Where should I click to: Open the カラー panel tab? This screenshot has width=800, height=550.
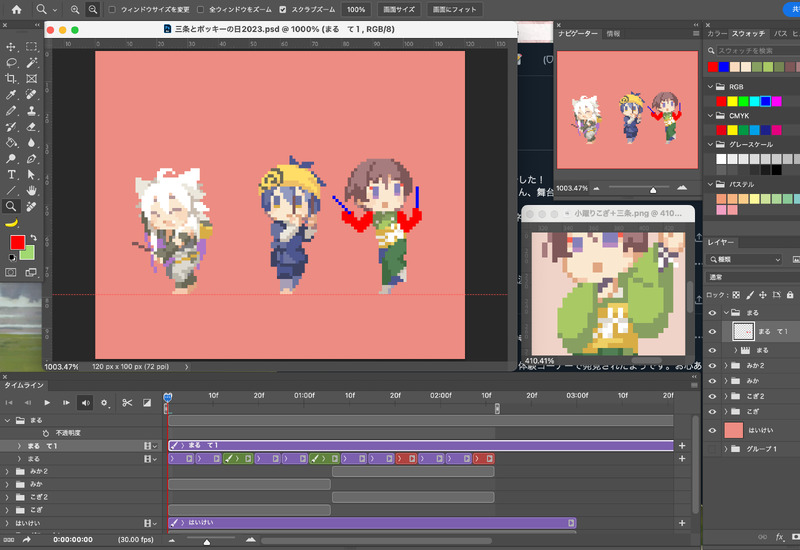(x=717, y=33)
